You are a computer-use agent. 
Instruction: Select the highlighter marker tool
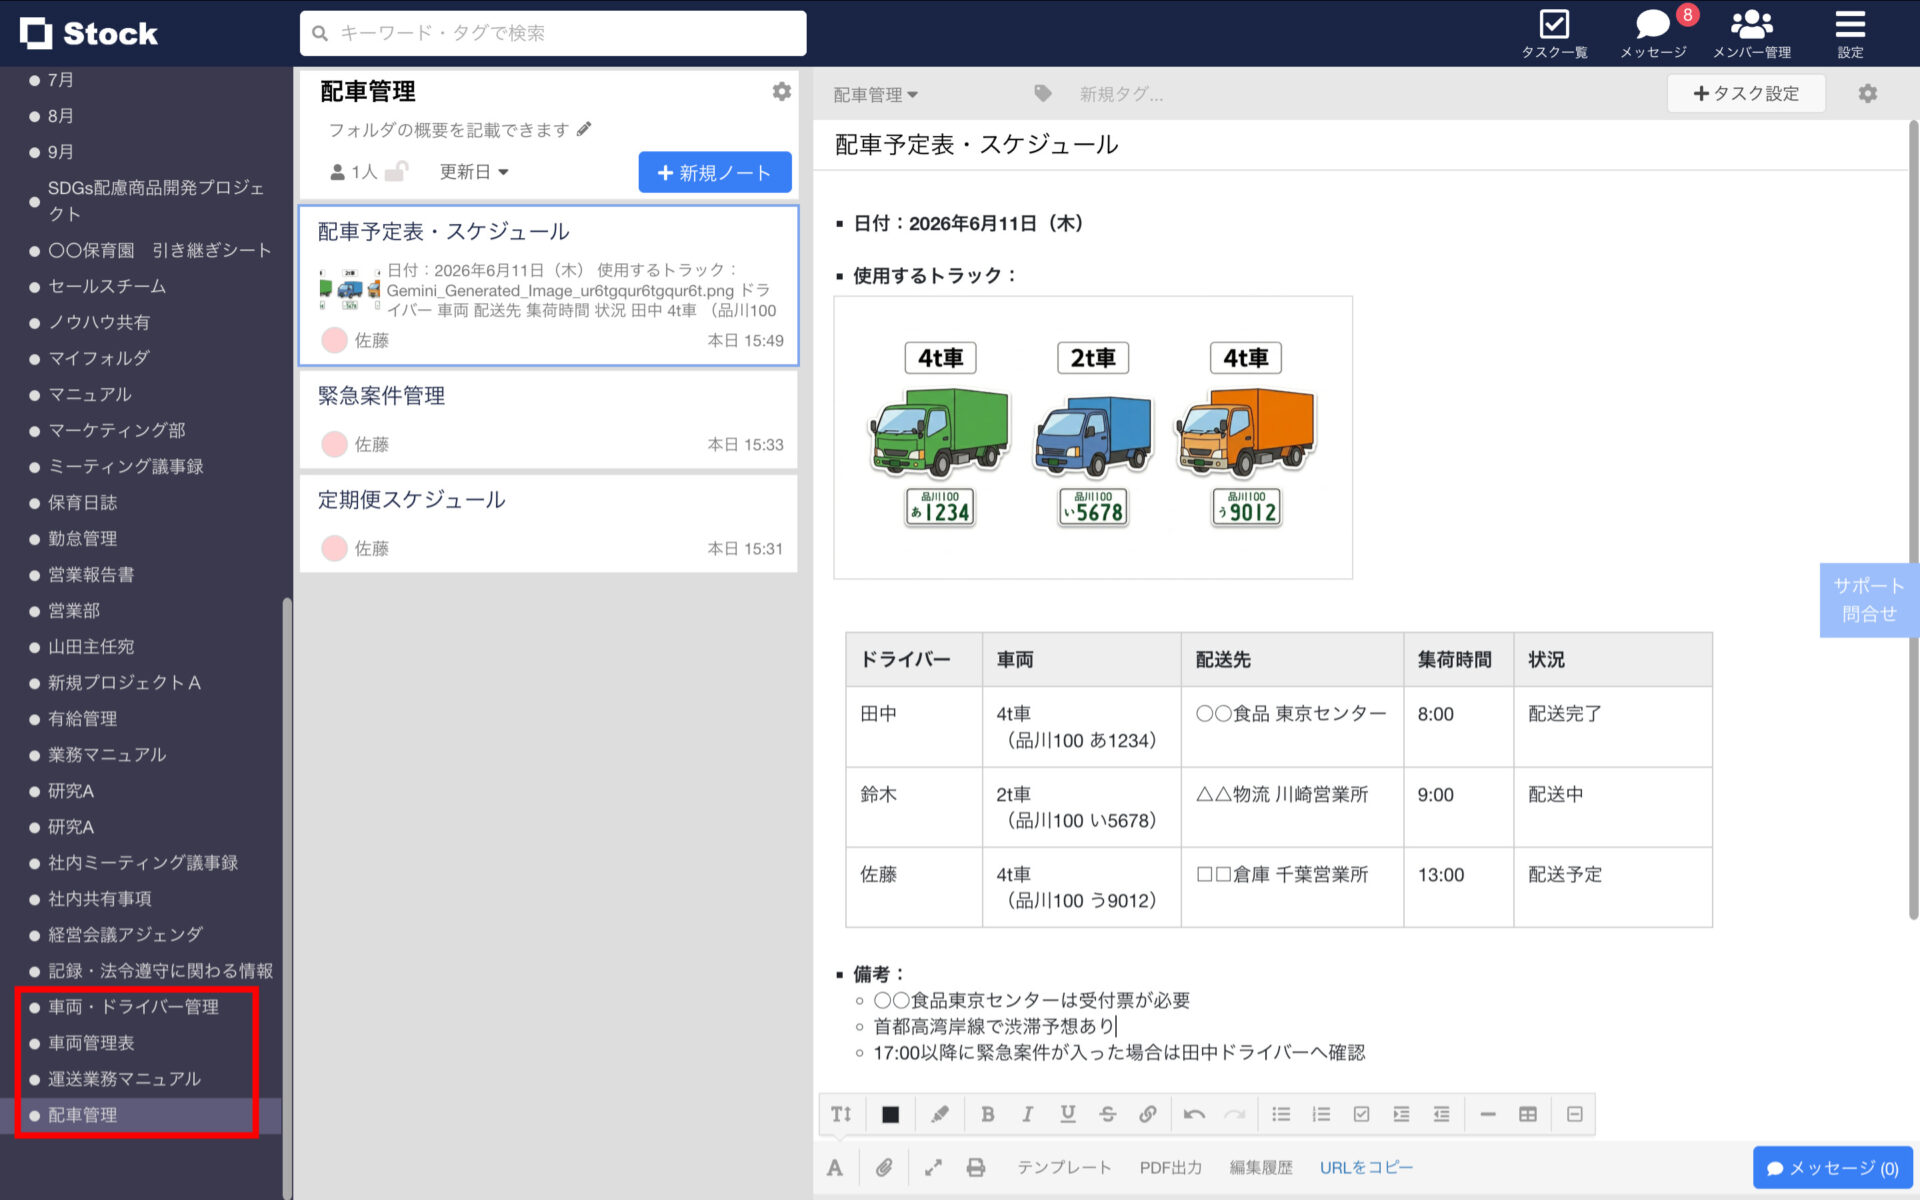(x=939, y=1114)
